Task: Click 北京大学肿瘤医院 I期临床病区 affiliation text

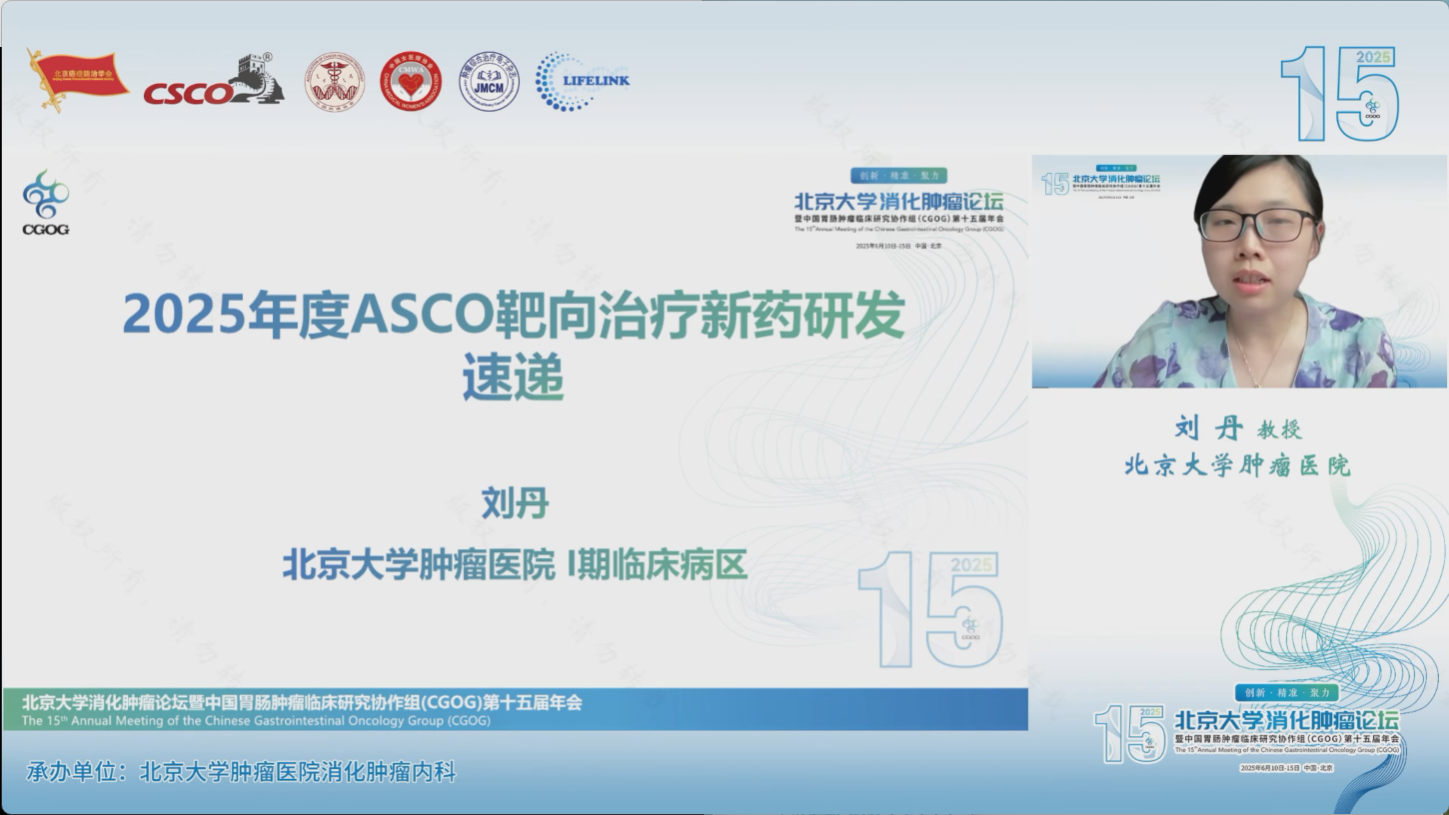Action: 515,565
